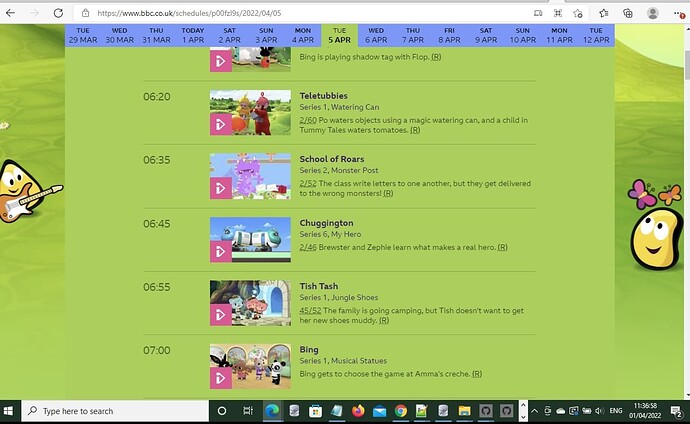Open Cortana circle on taskbar
Viewport: 690px width, 424px height.
pos(222,411)
